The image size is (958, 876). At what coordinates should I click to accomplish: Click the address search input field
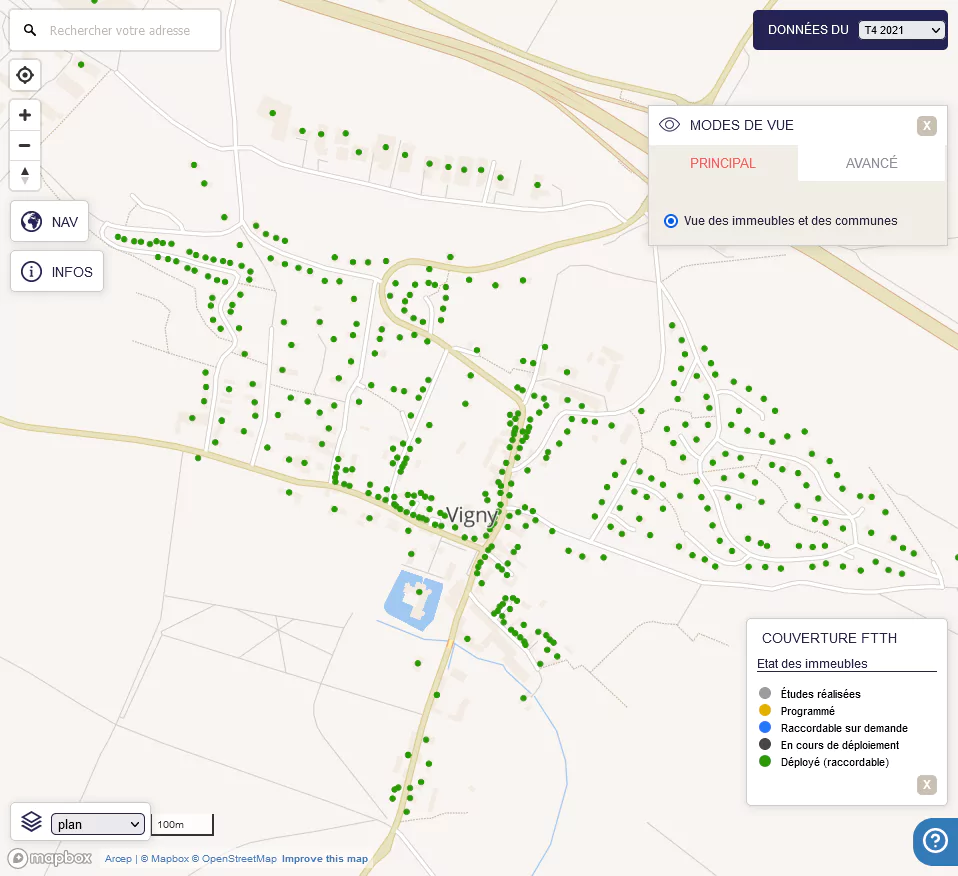[128, 31]
